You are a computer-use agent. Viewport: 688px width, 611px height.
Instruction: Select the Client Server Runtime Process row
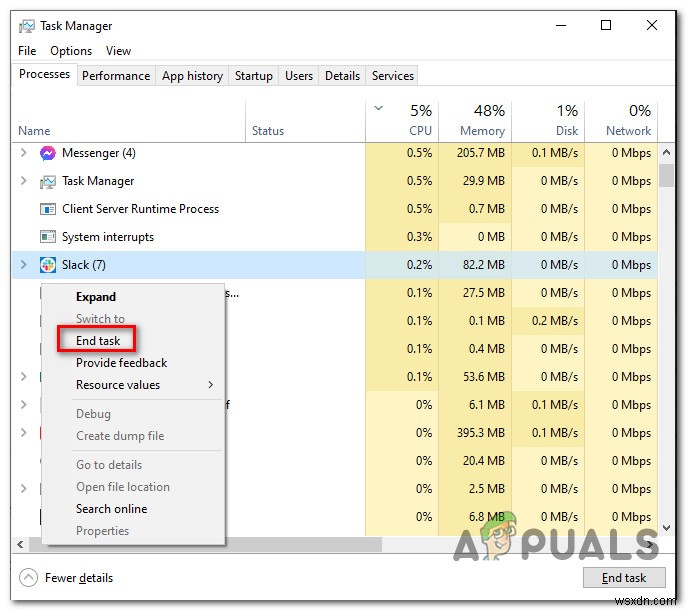pyautogui.click(x=334, y=209)
